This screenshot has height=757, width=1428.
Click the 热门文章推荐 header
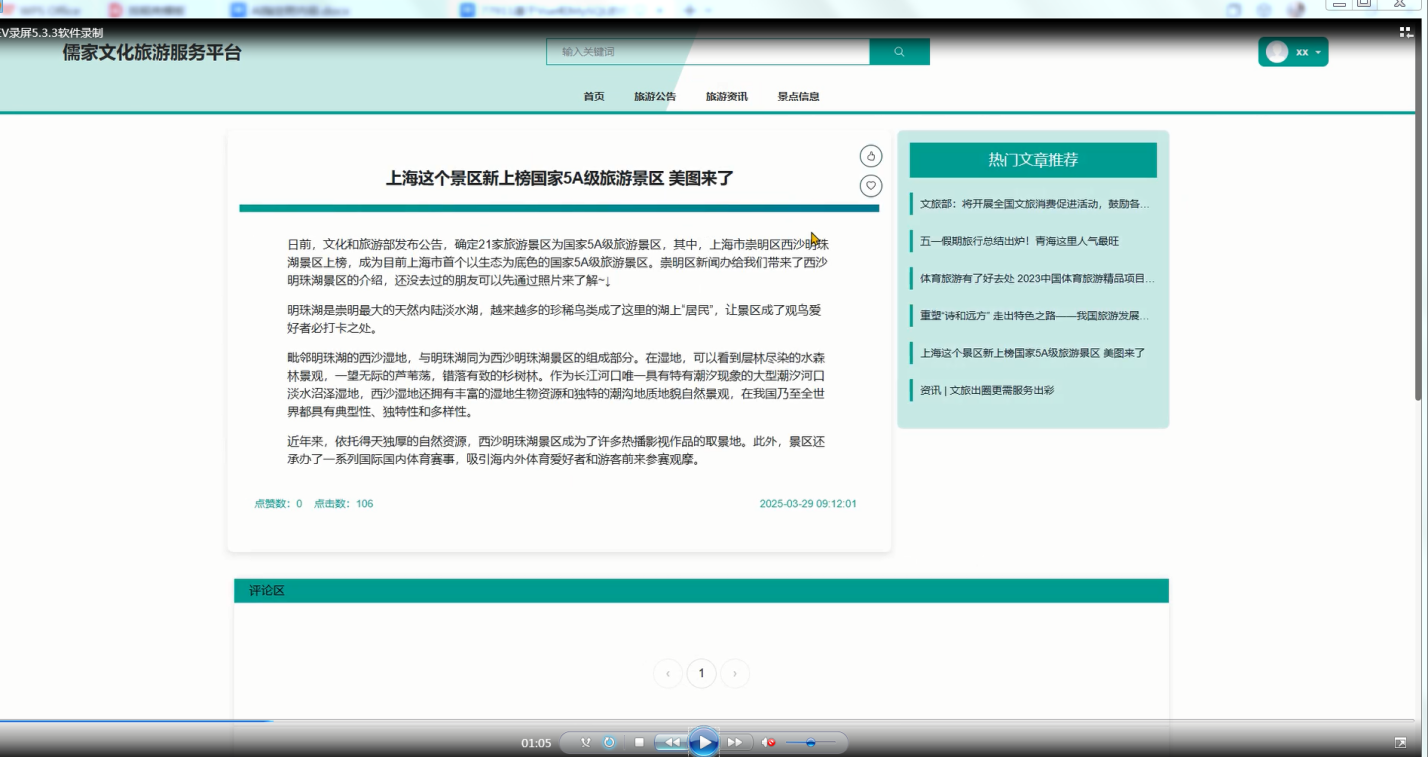pos(1033,160)
